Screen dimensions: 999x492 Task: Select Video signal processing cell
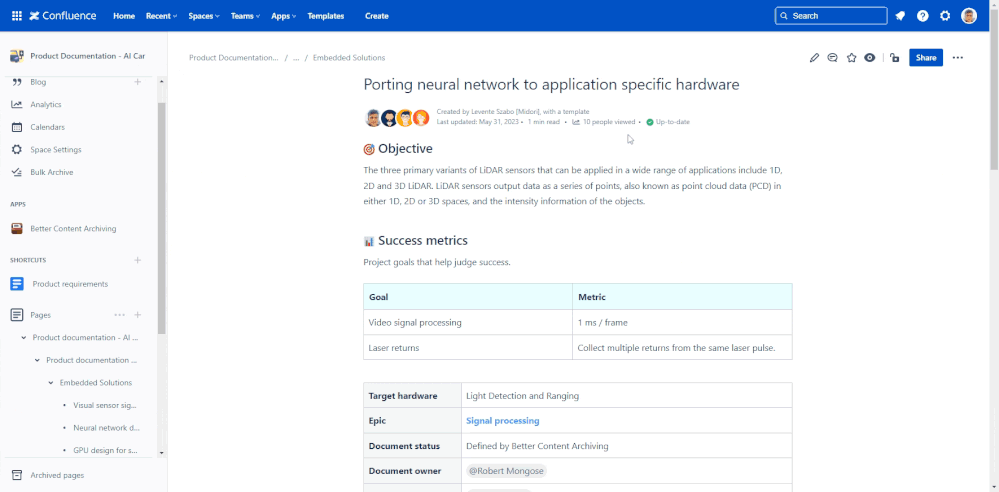[x=468, y=322]
